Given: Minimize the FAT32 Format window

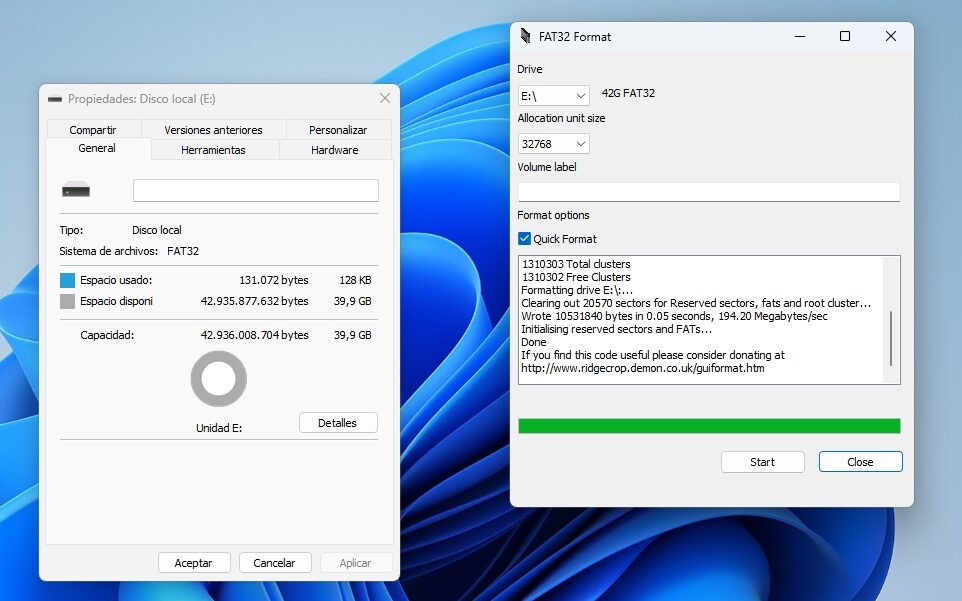Looking at the screenshot, I should click(x=800, y=36).
